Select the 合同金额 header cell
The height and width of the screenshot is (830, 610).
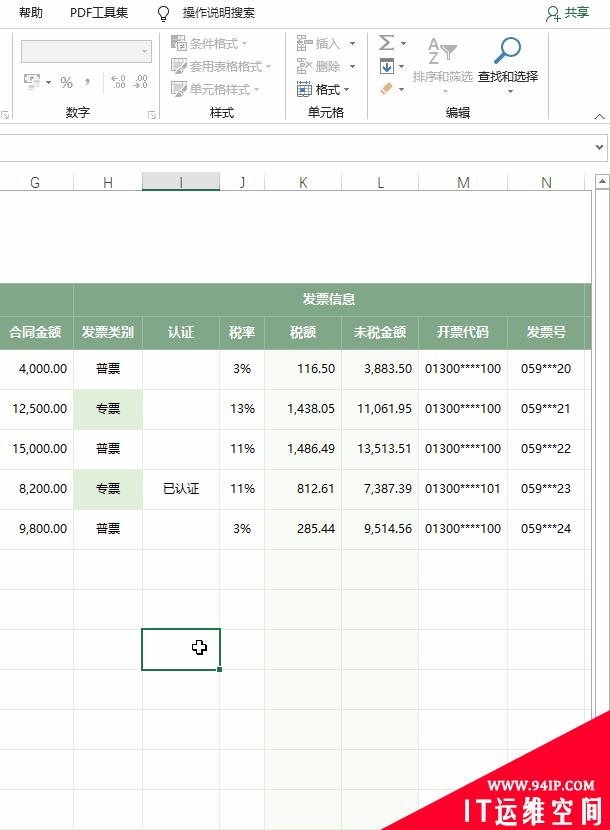pyautogui.click(x=36, y=332)
